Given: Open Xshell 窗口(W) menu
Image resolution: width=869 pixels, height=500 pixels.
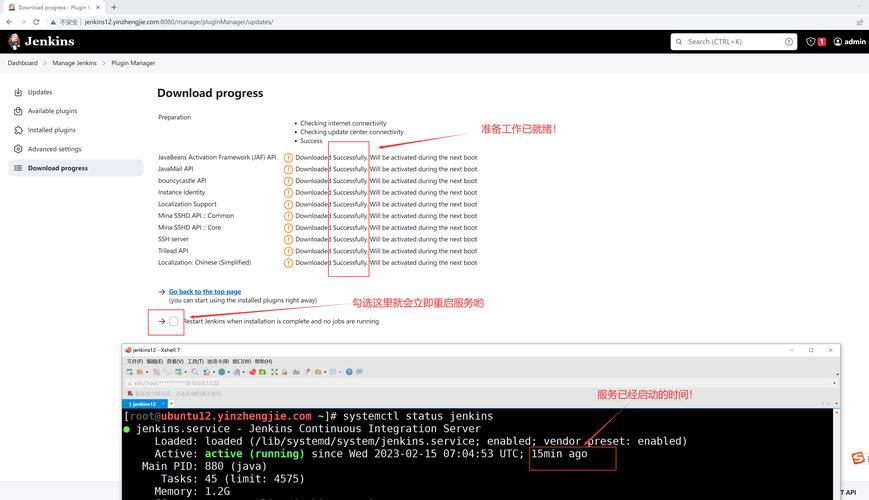Looking at the screenshot, I should tap(242, 361).
